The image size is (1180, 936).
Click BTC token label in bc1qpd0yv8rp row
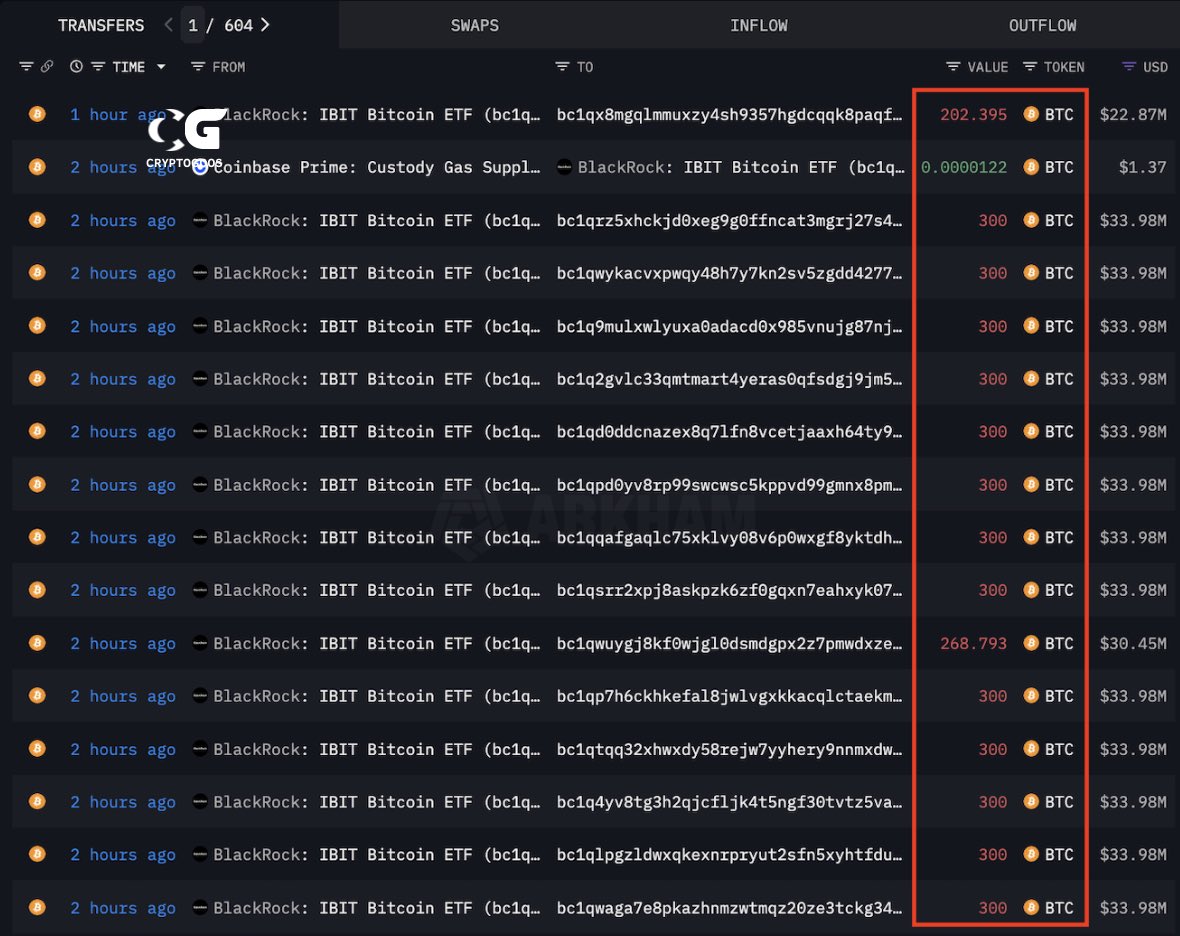click(x=1059, y=485)
